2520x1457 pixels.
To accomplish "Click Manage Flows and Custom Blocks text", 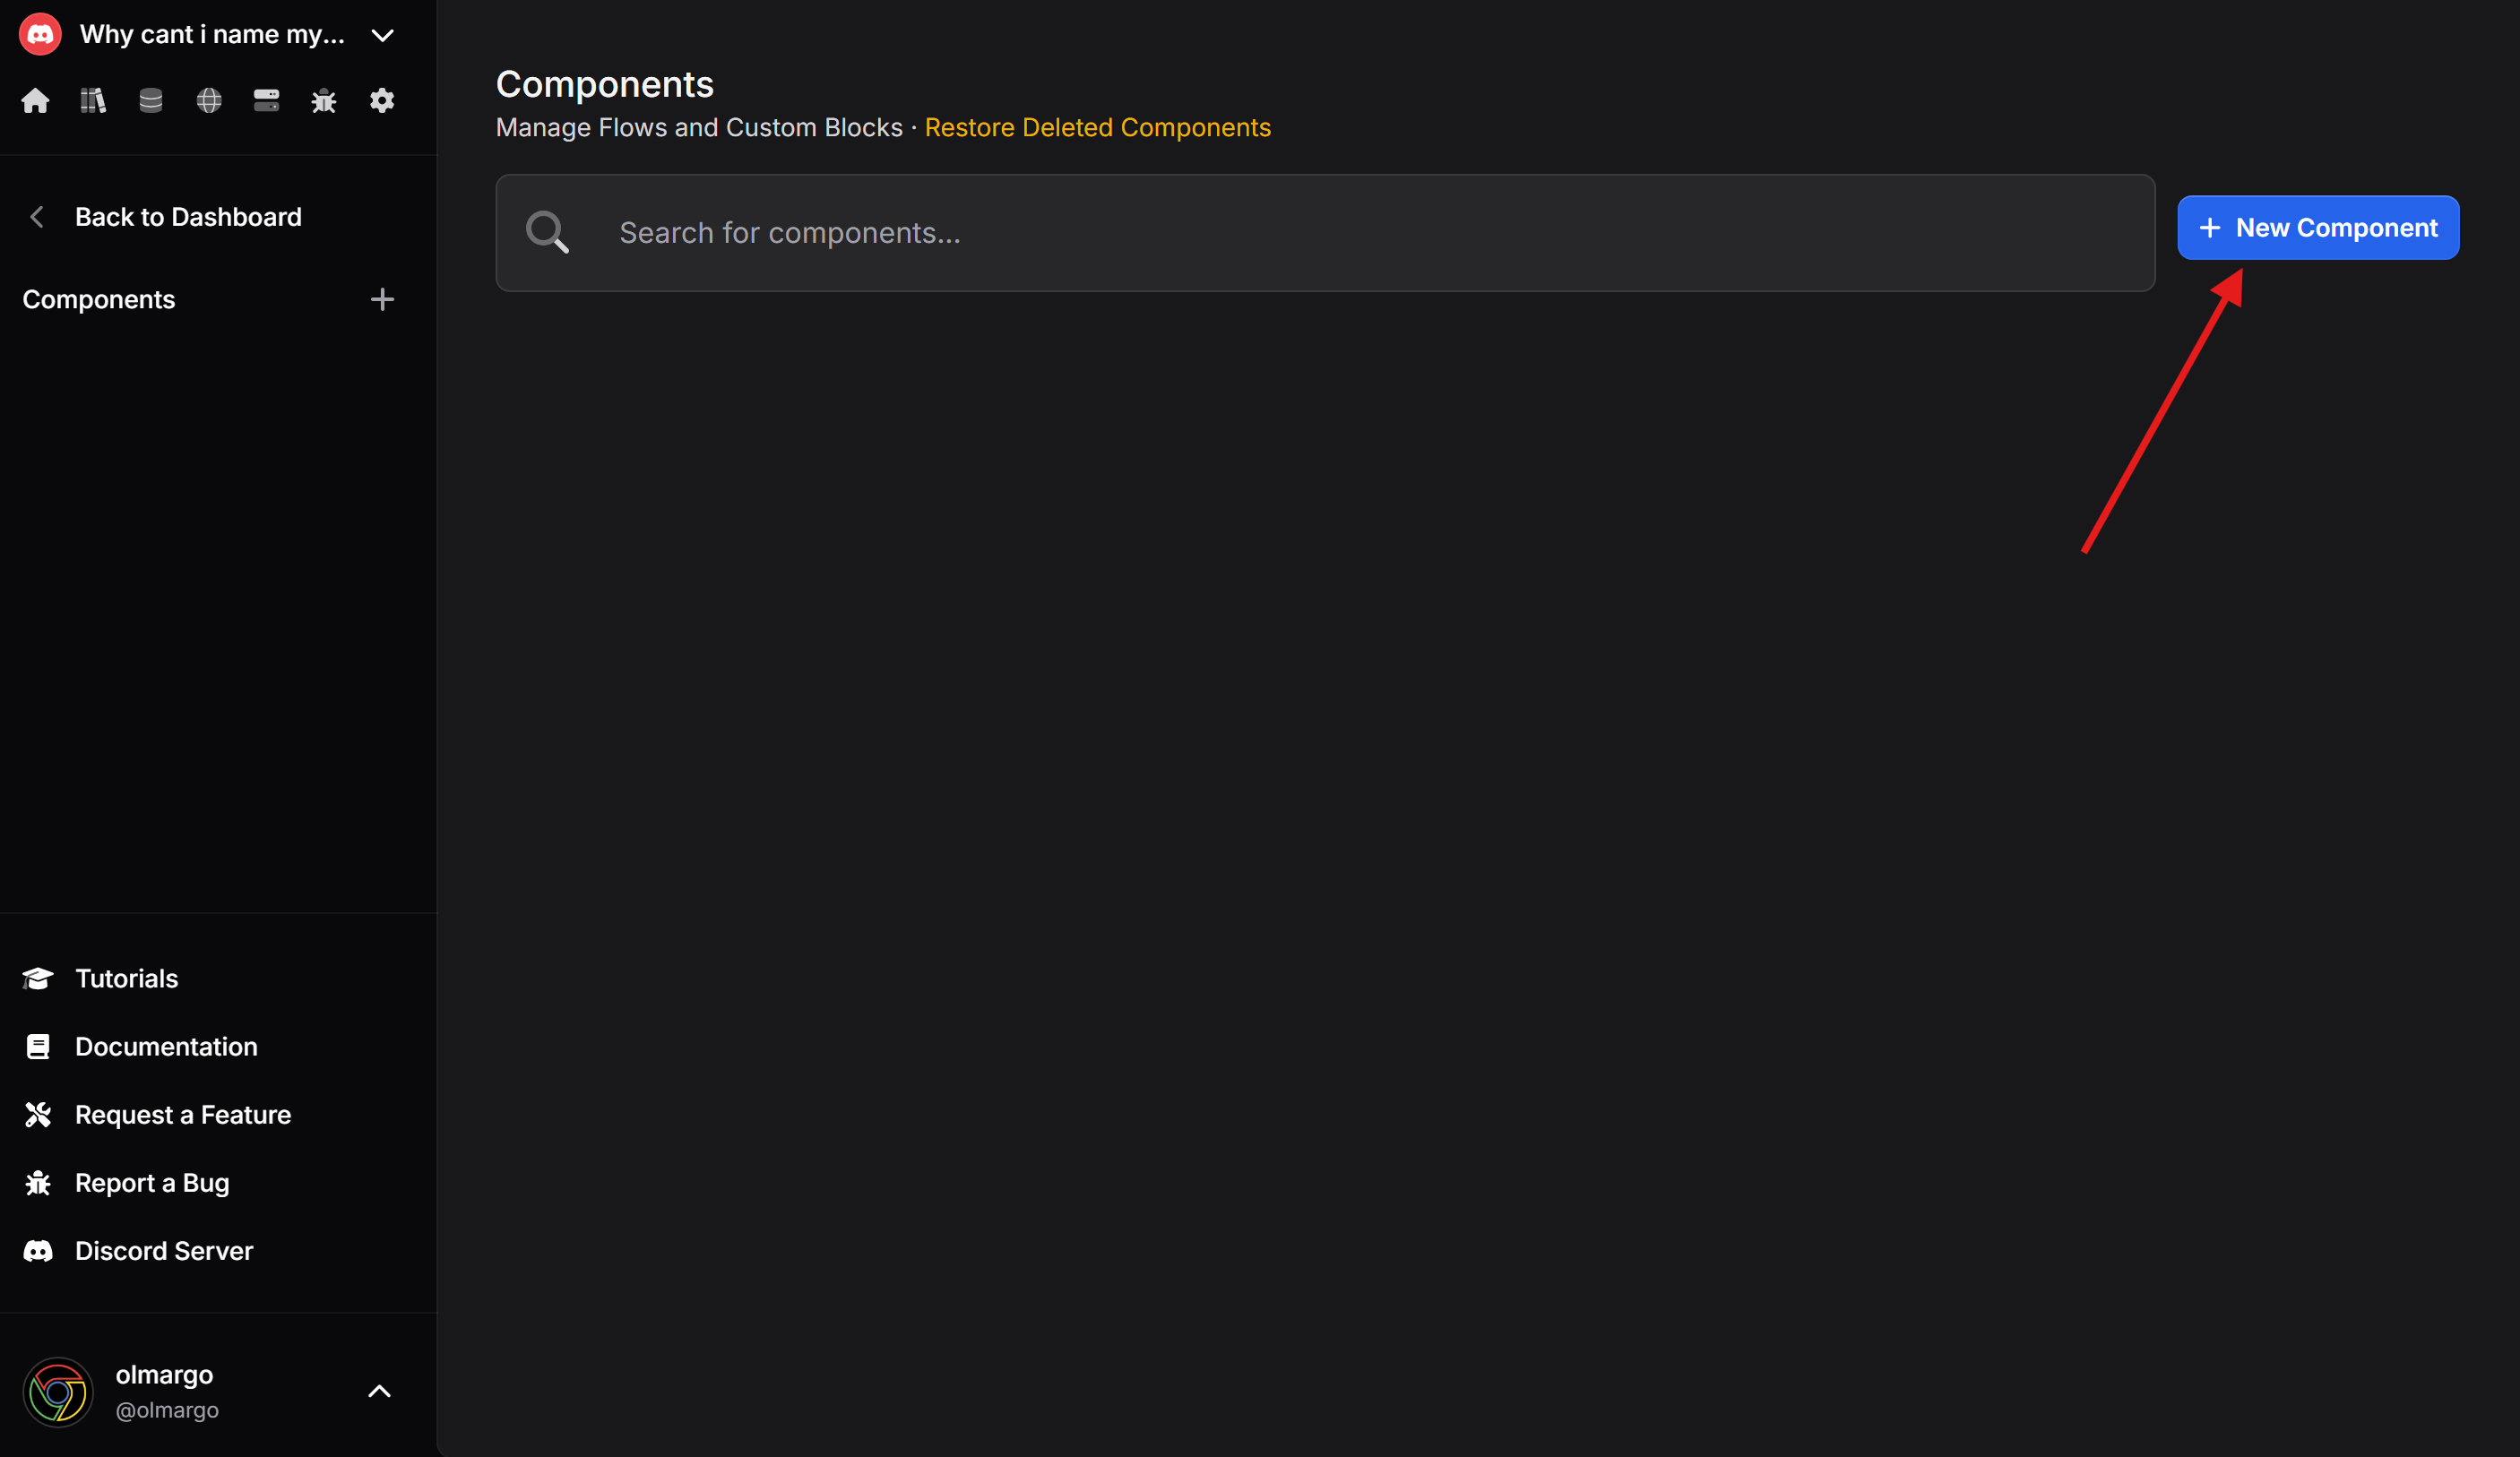I will tap(699, 128).
